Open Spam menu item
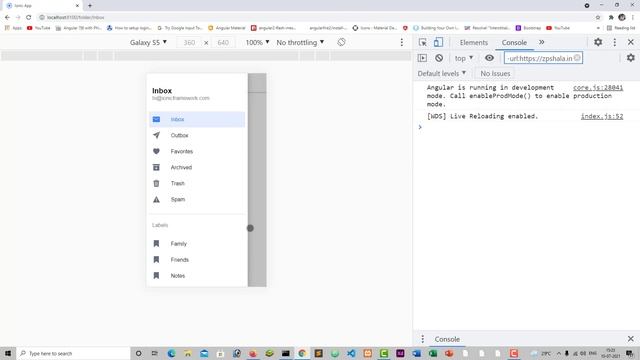The width and height of the screenshot is (640, 360). (197, 199)
